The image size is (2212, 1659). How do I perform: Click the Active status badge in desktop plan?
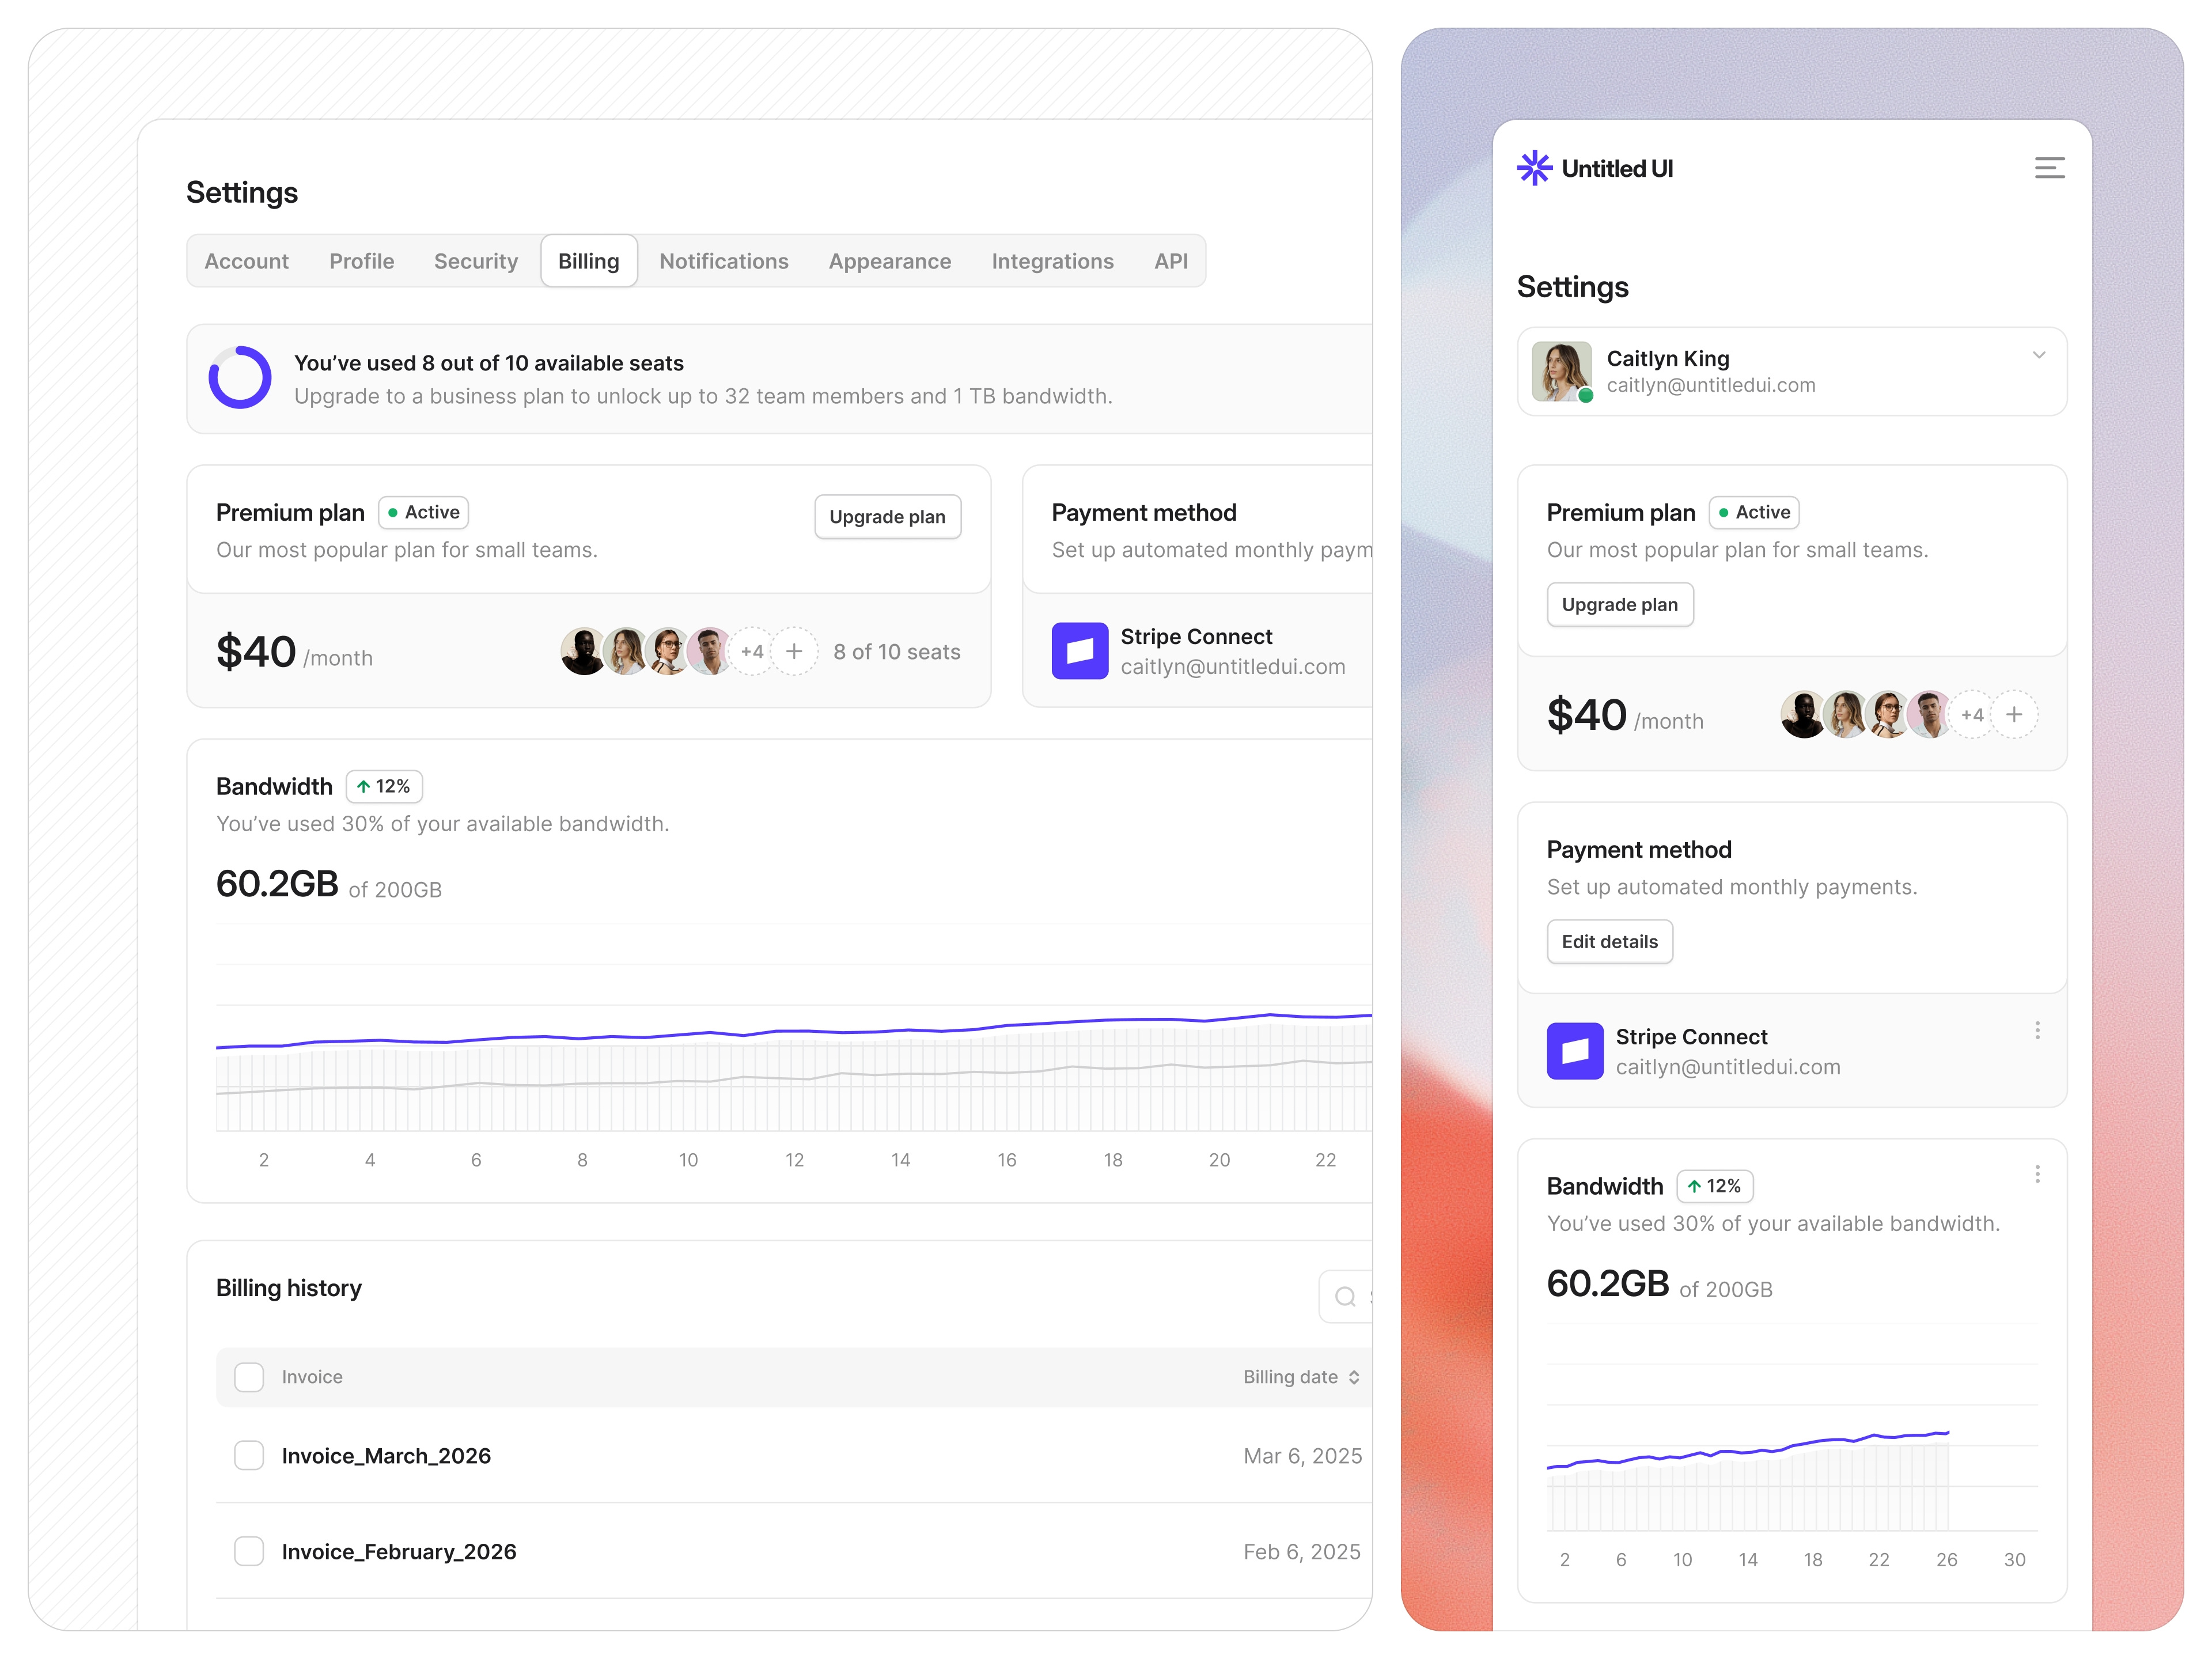coord(423,513)
